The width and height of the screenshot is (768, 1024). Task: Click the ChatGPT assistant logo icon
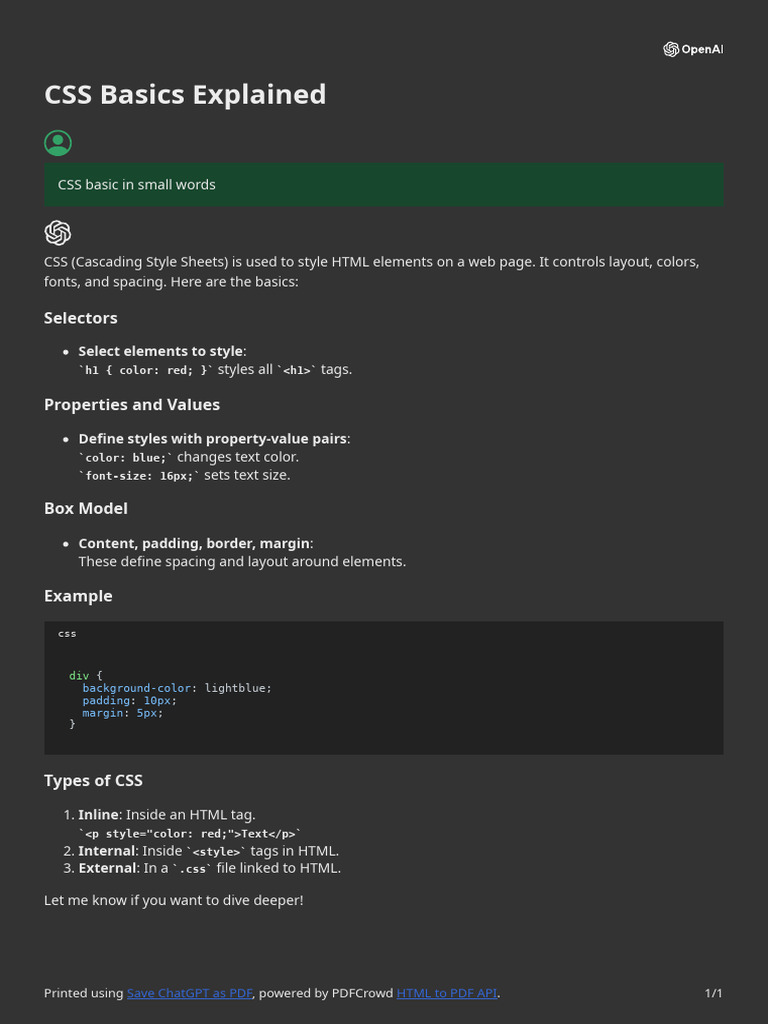[58, 233]
